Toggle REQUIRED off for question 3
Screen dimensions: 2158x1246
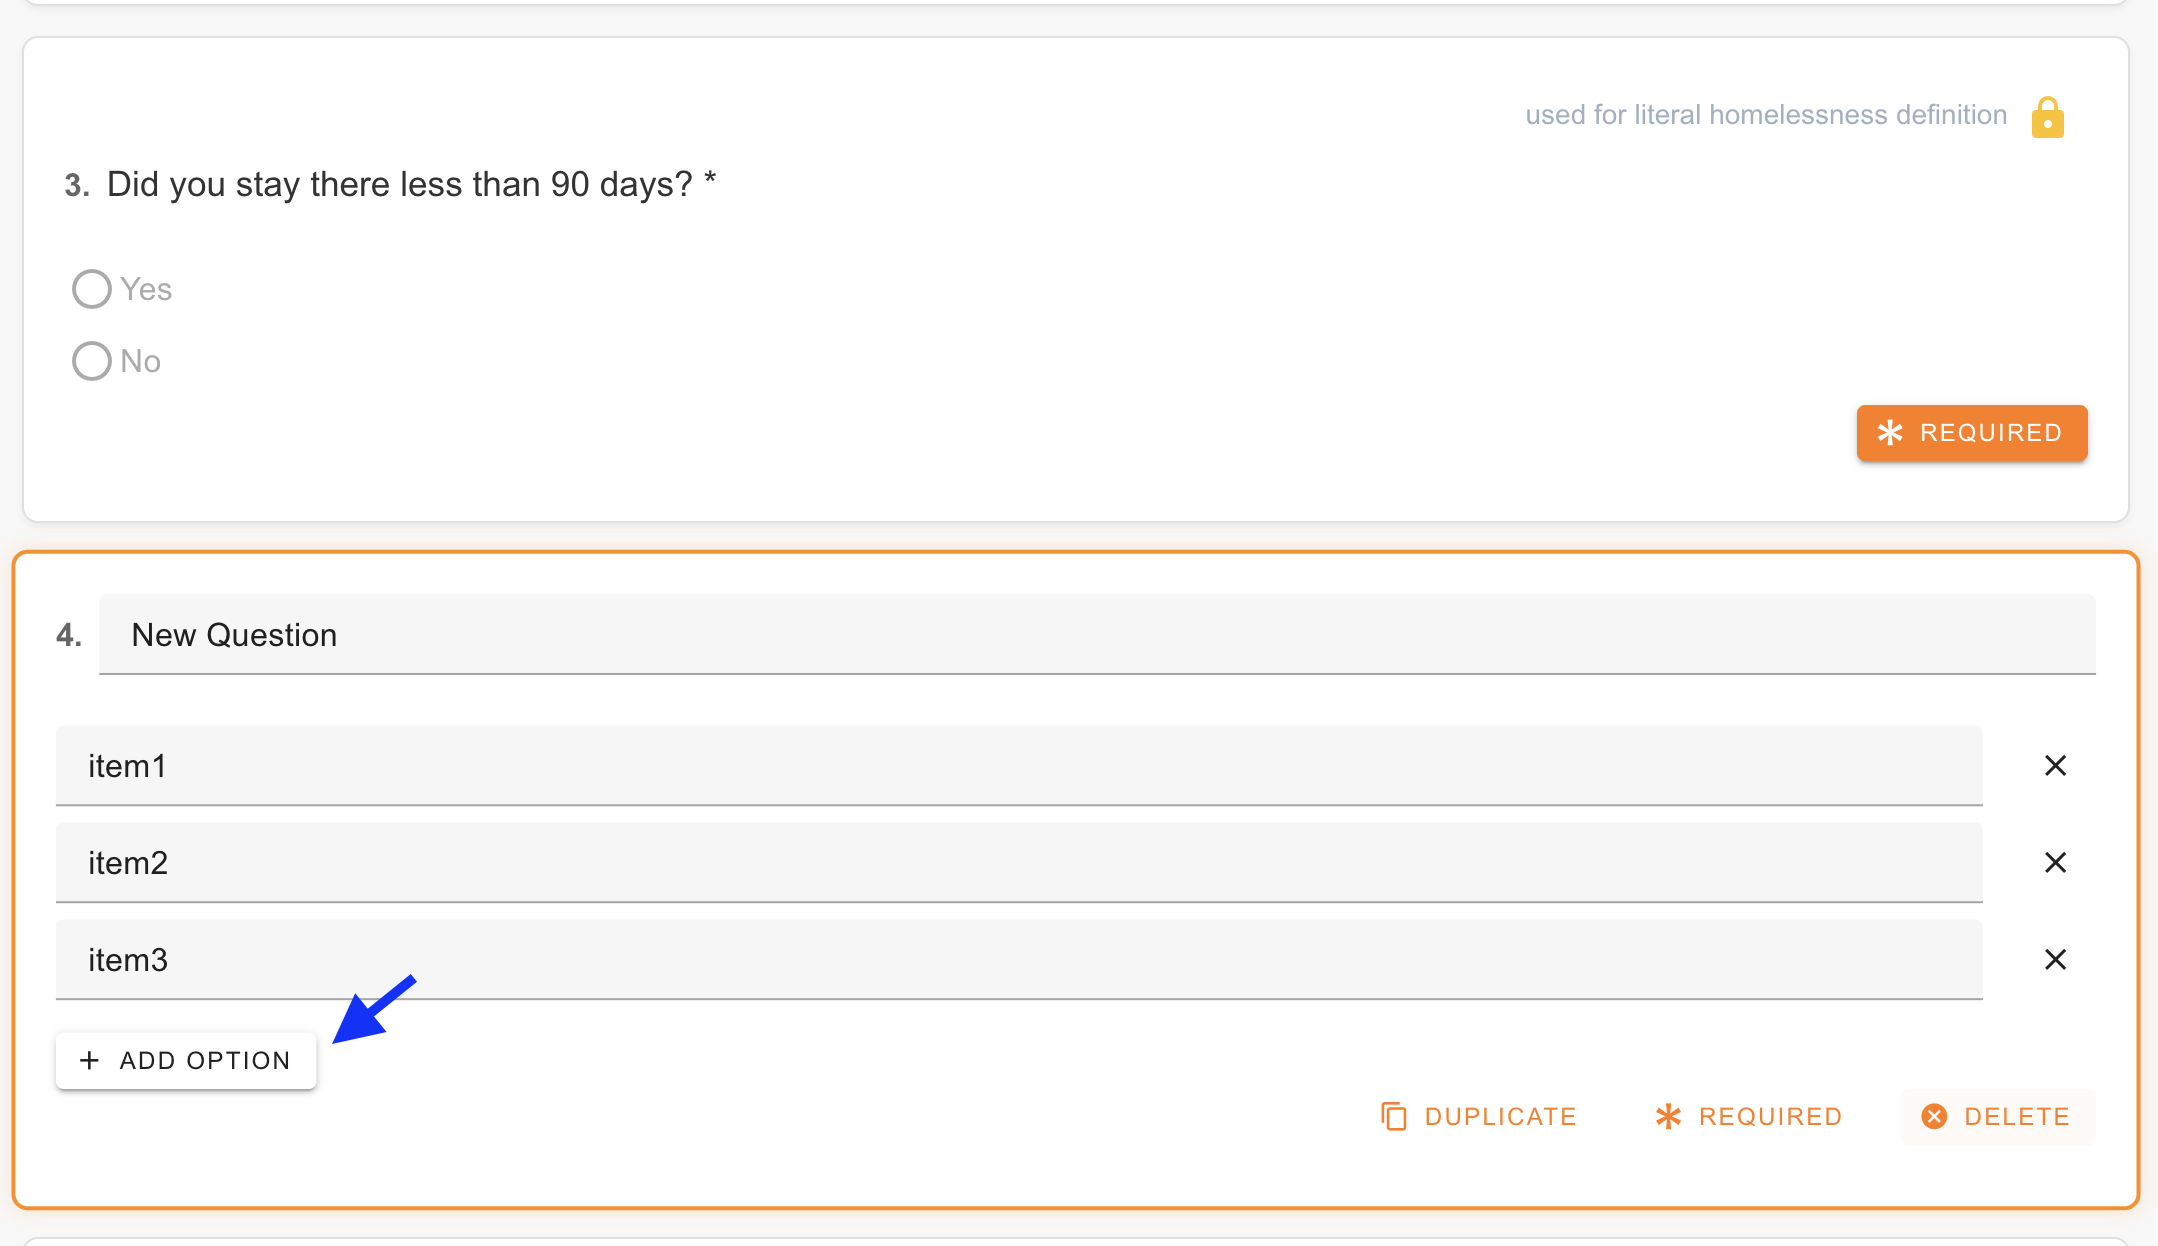(x=1970, y=433)
